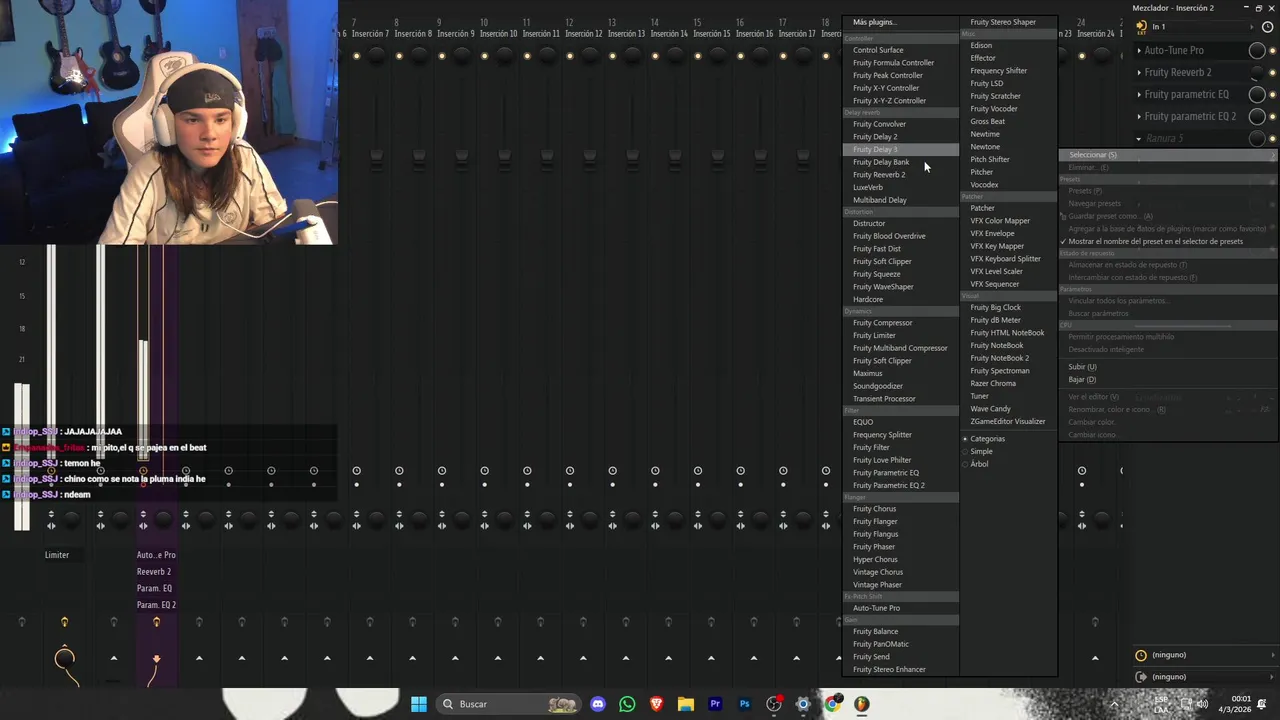Open File Explorer taskbar icon
1280x720 pixels.
click(x=686, y=704)
